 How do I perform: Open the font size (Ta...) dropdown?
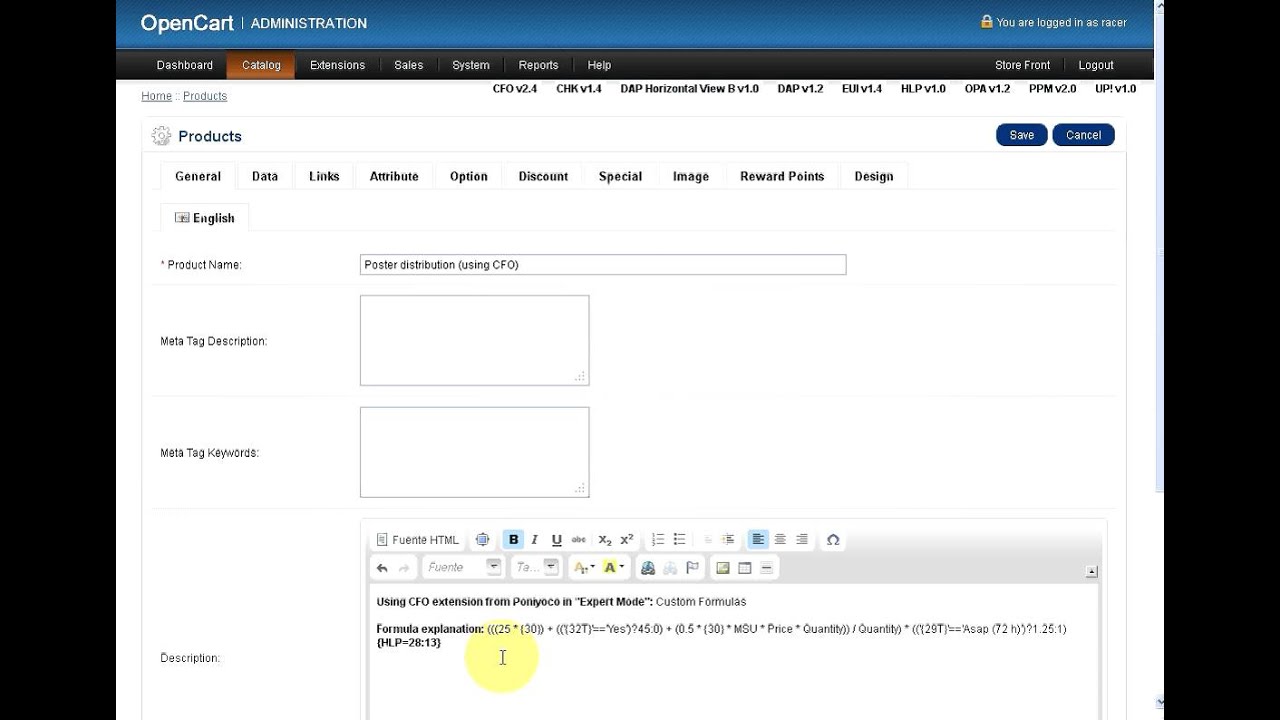536,567
